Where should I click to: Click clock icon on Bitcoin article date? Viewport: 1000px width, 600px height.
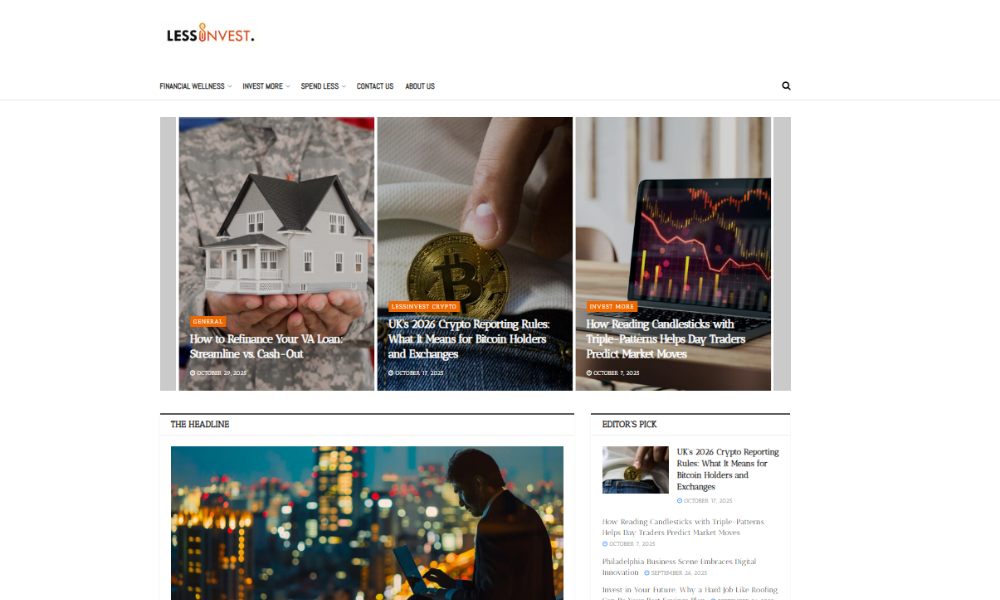(391, 373)
